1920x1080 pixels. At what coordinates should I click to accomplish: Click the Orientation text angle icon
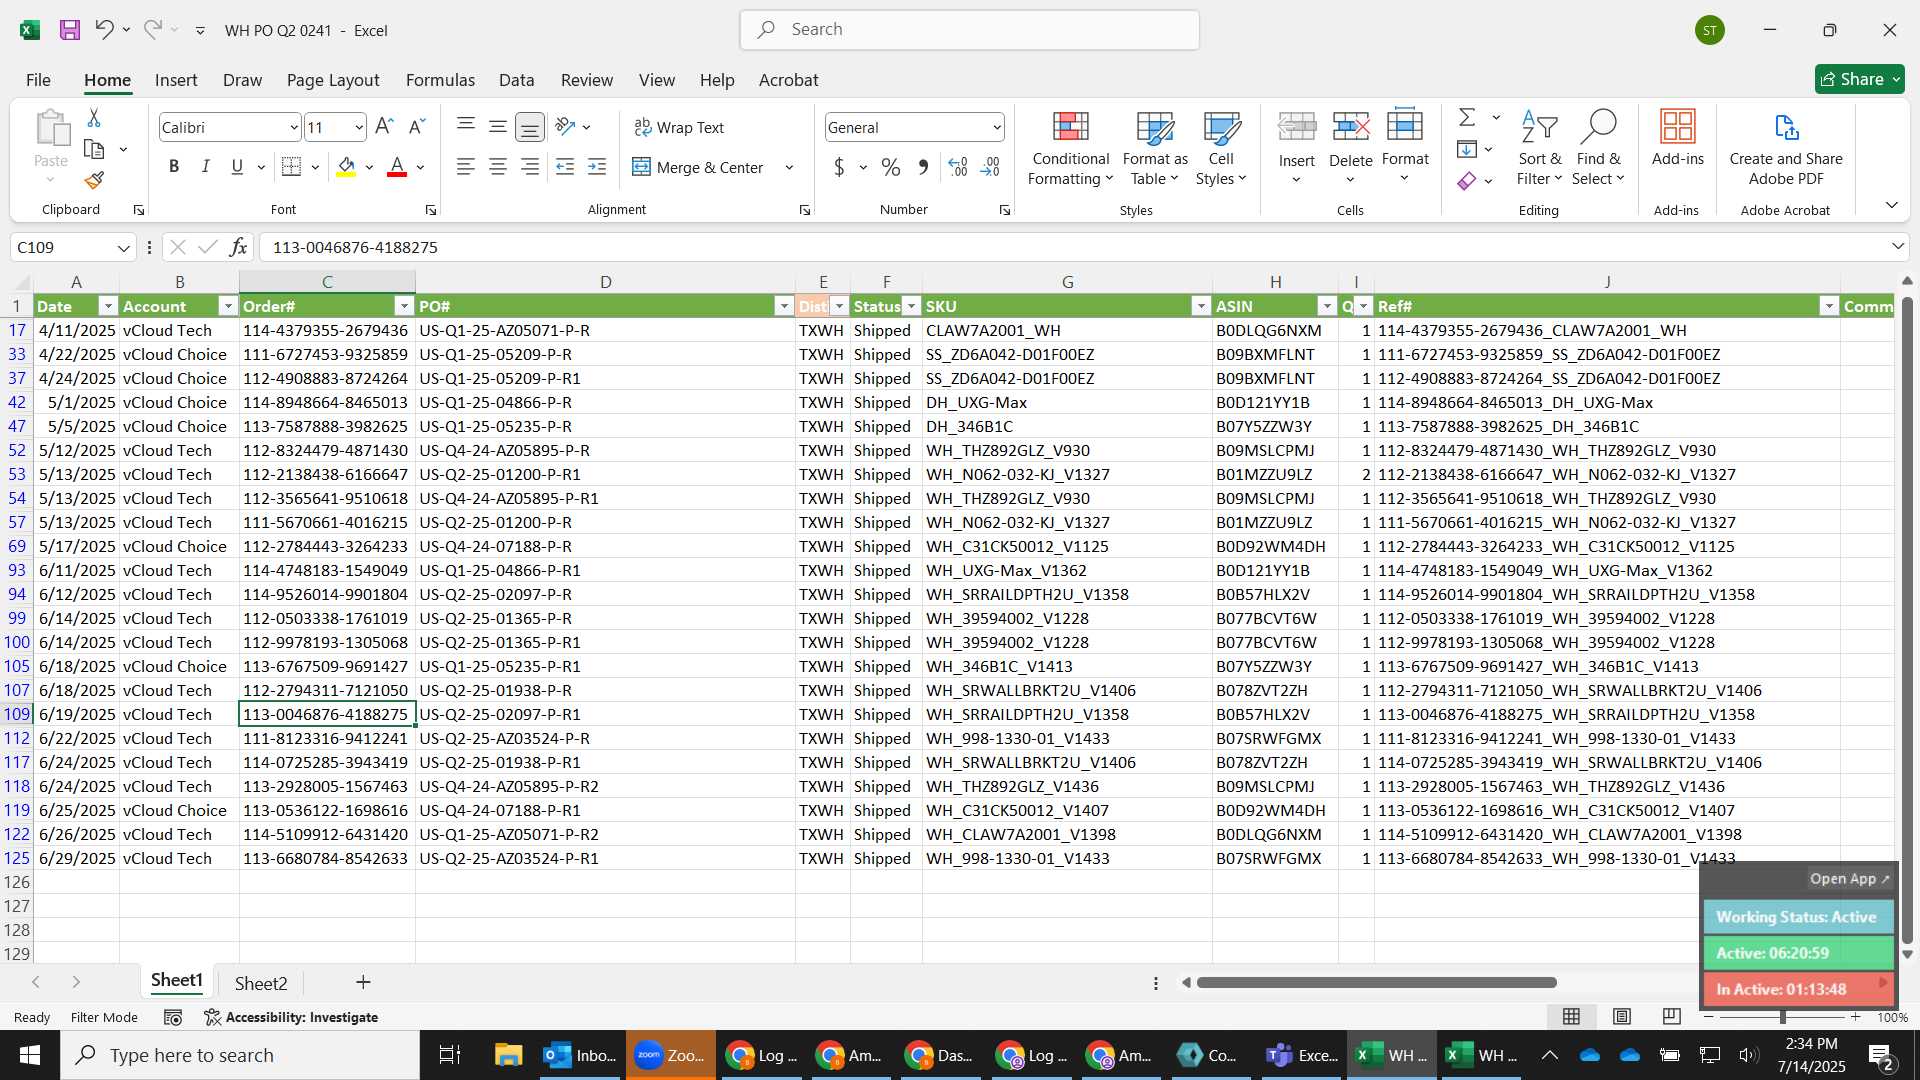(x=565, y=127)
